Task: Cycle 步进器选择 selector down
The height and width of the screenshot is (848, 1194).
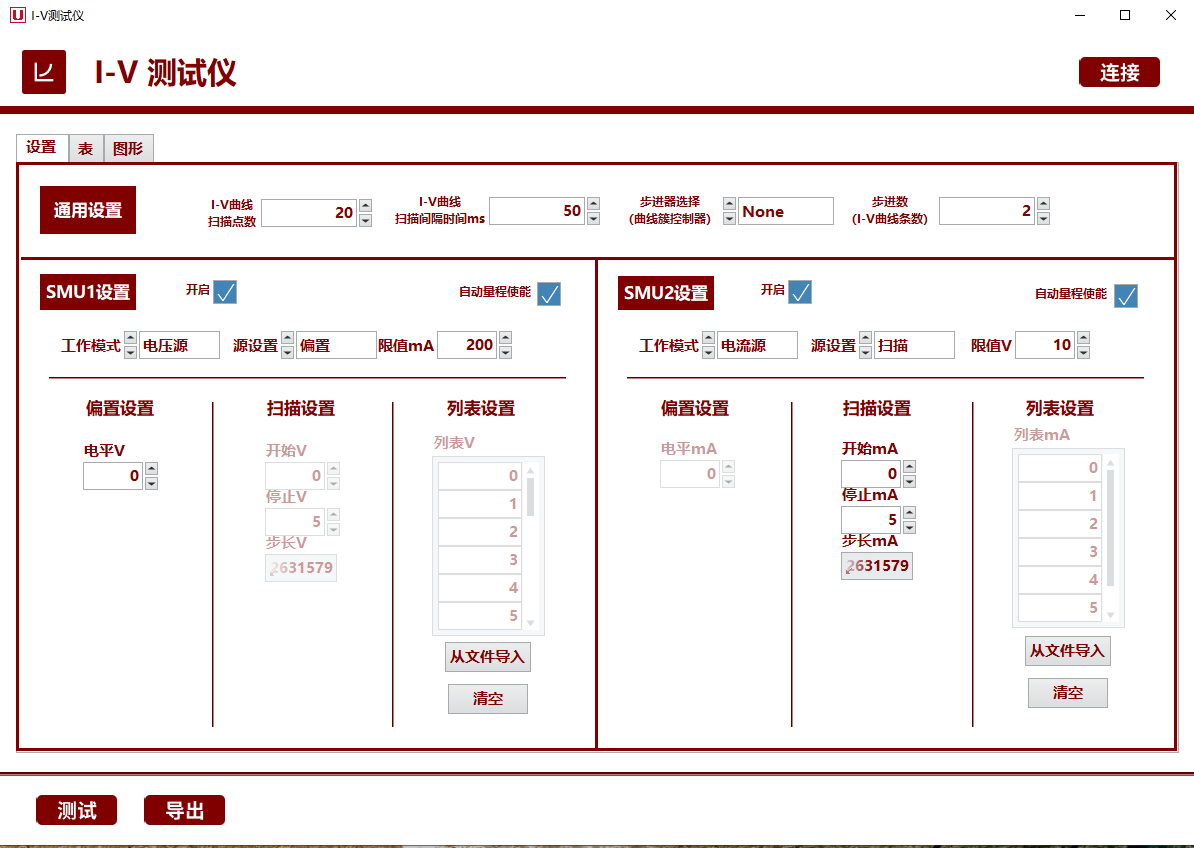Action: [x=729, y=218]
